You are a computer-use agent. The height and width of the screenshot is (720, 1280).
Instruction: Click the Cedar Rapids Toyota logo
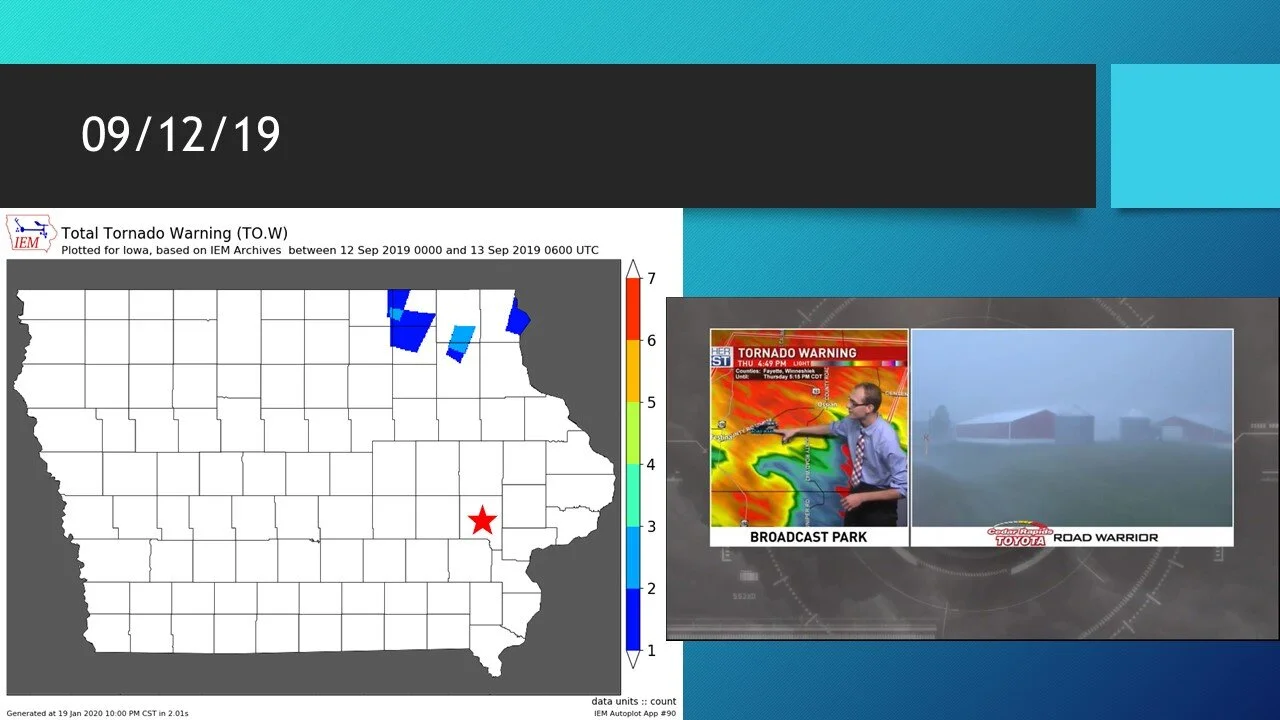(x=1020, y=535)
